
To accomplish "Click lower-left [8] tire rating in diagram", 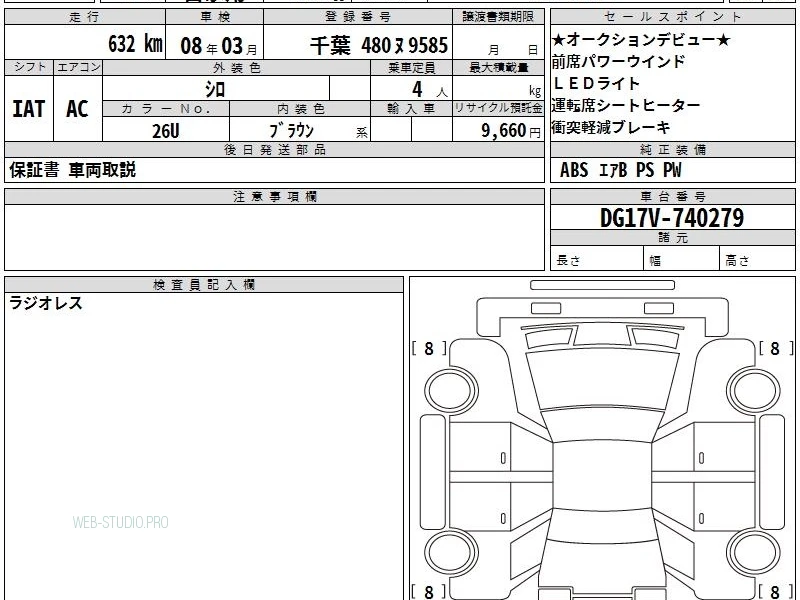I will (429, 592).
